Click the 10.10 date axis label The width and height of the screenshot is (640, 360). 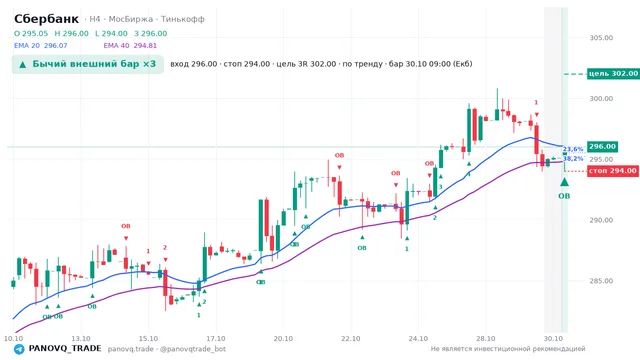13,338
